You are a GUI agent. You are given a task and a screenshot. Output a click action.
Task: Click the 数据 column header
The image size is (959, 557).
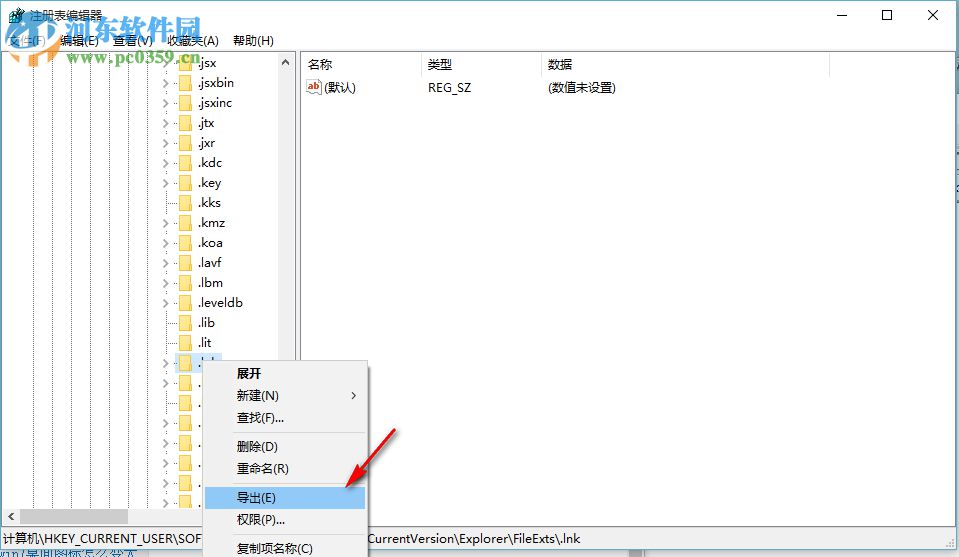tap(685, 64)
